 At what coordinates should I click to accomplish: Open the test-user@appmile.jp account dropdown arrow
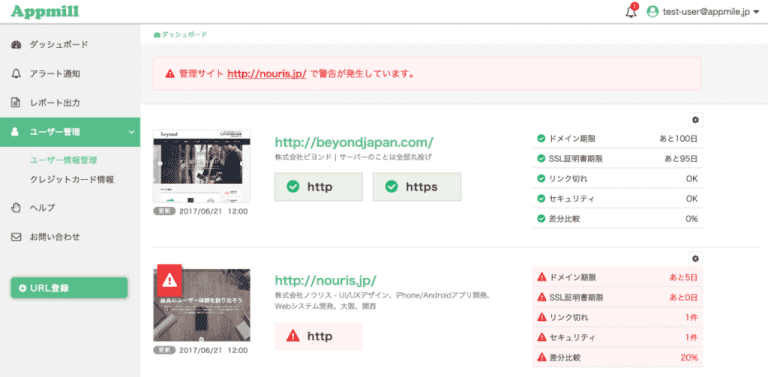point(757,13)
